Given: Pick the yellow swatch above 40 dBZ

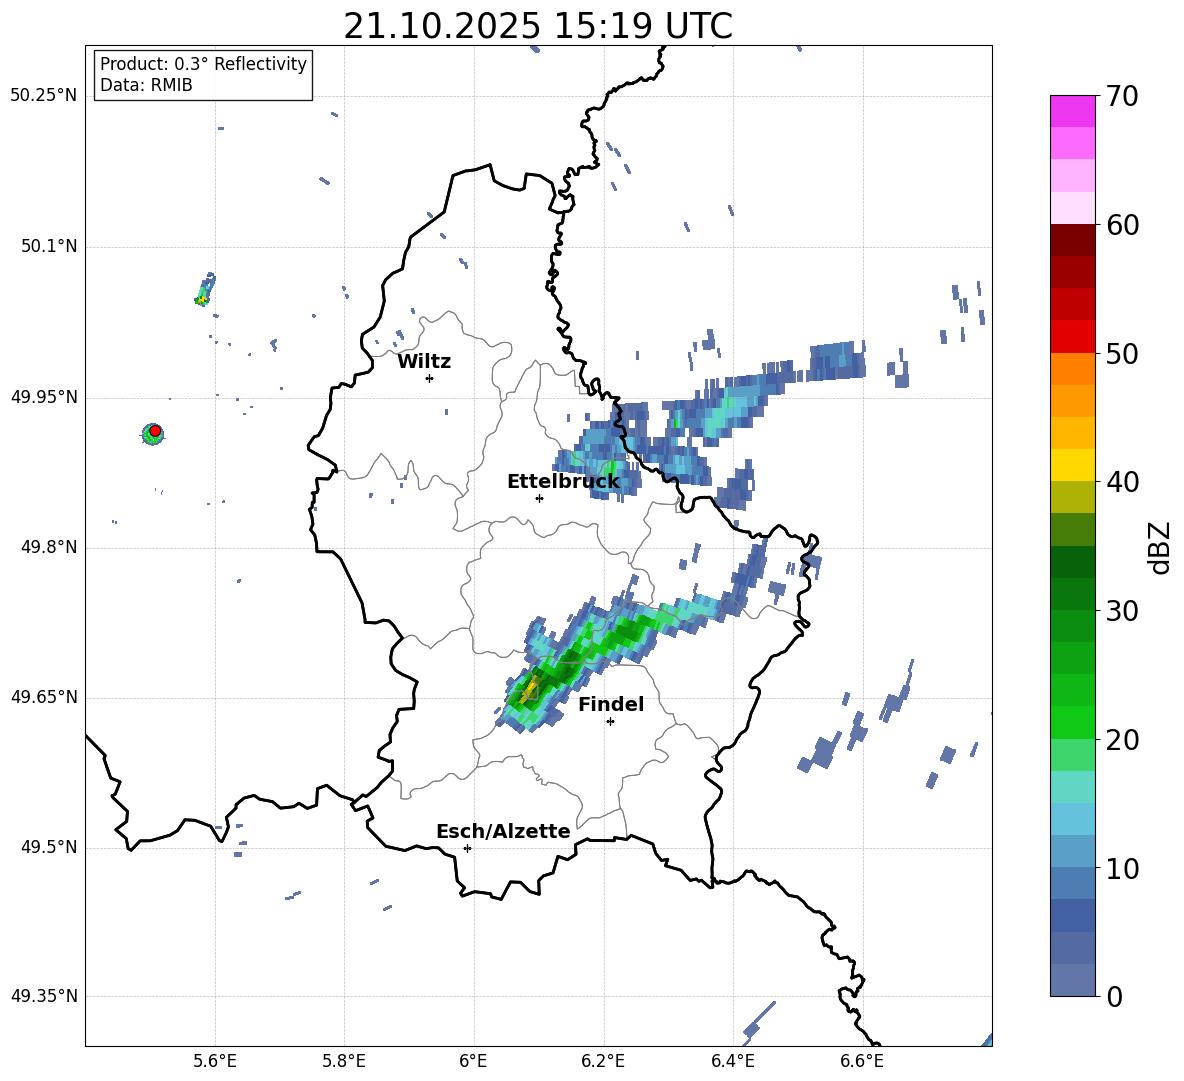Looking at the screenshot, I should [x=1072, y=465].
